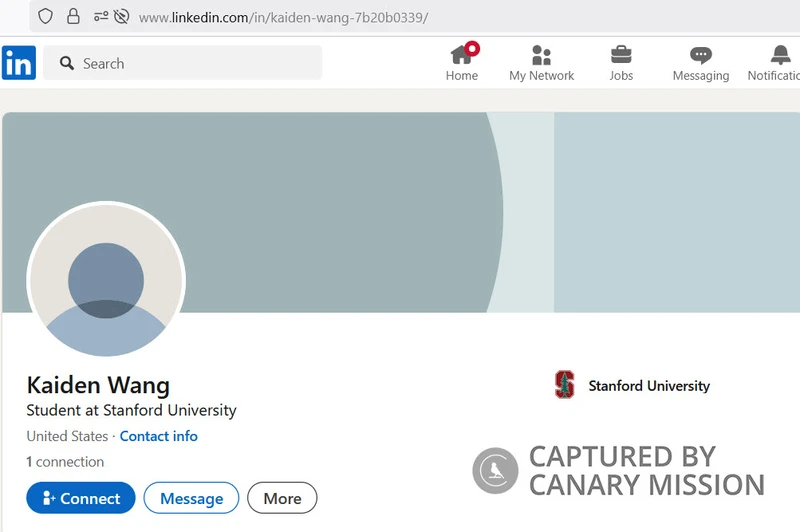Image resolution: width=800 pixels, height=532 pixels.
Task: Open My Network tab
Action: 541,63
